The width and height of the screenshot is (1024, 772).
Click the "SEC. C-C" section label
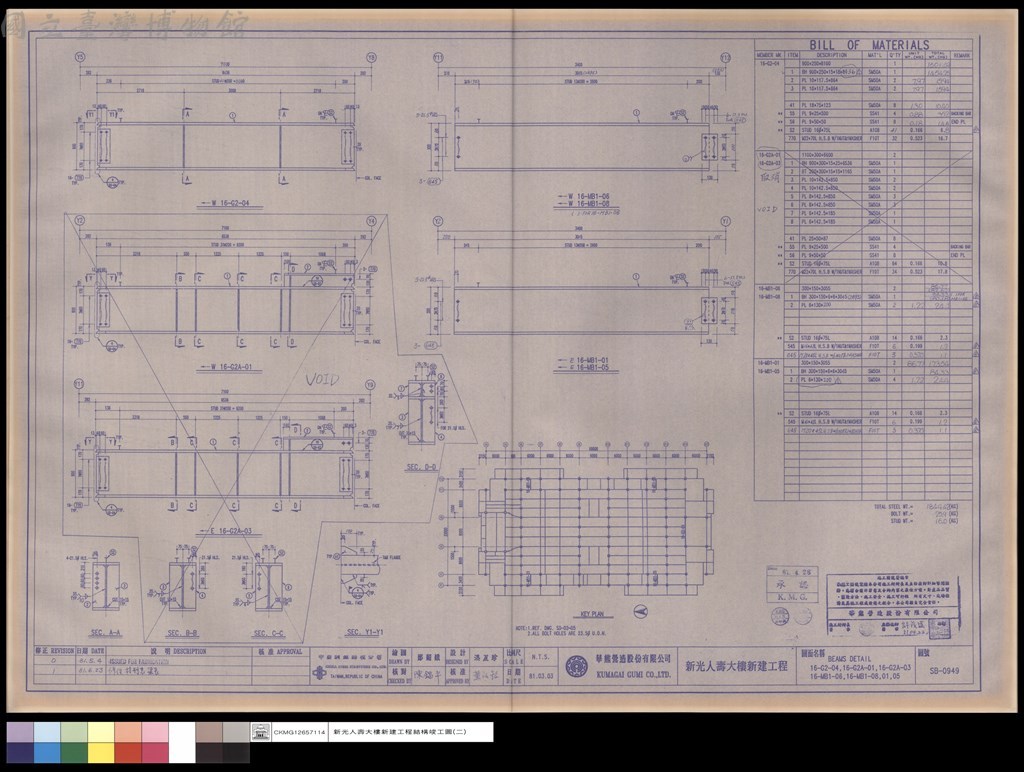pos(268,633)
